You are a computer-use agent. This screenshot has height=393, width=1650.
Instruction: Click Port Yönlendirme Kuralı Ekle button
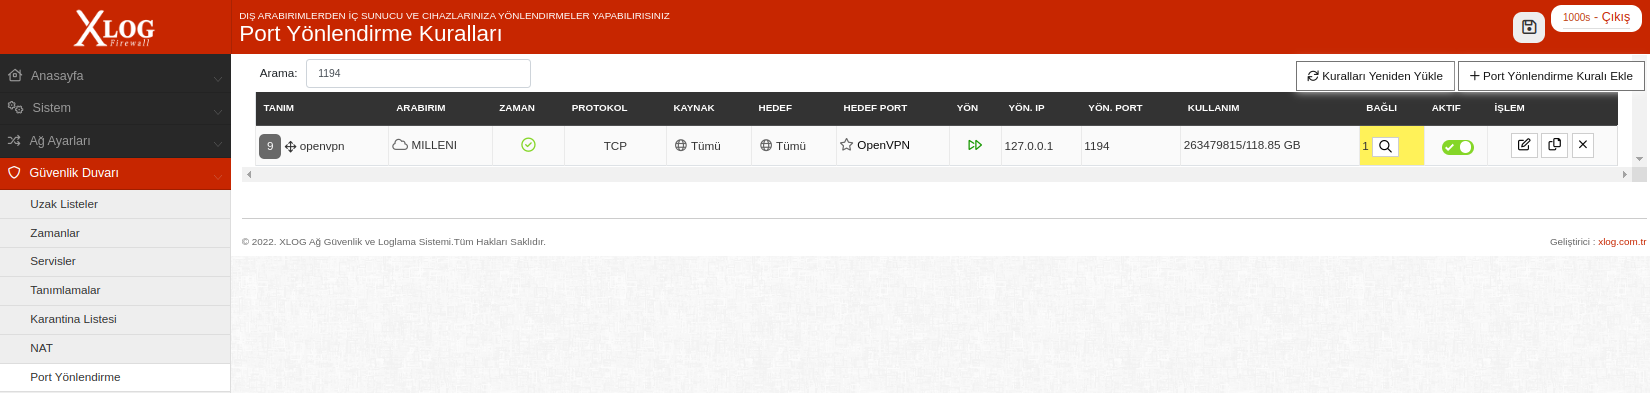click(x=1551, y=76)
